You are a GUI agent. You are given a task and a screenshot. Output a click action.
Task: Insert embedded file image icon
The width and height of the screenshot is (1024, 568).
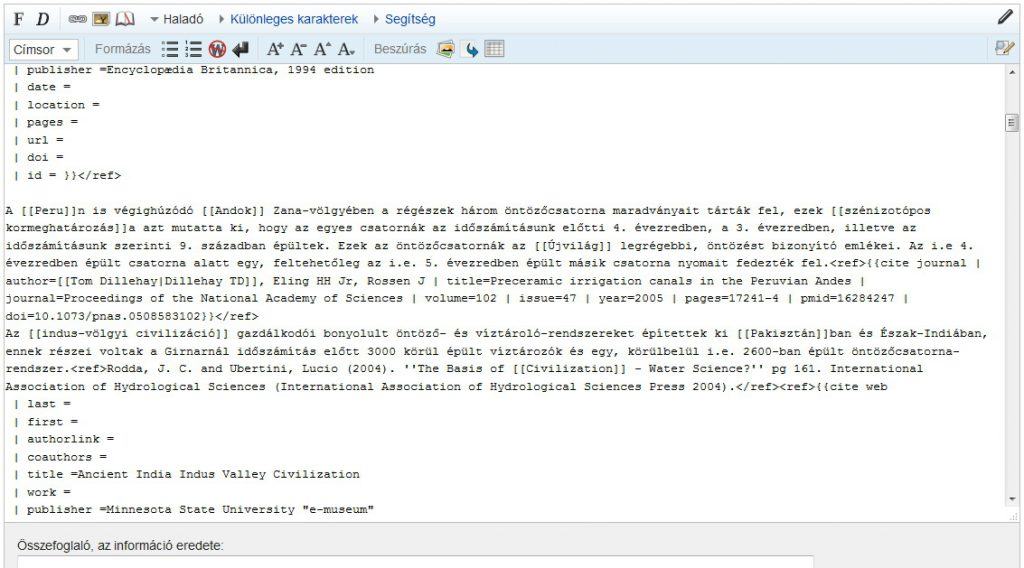101,19
